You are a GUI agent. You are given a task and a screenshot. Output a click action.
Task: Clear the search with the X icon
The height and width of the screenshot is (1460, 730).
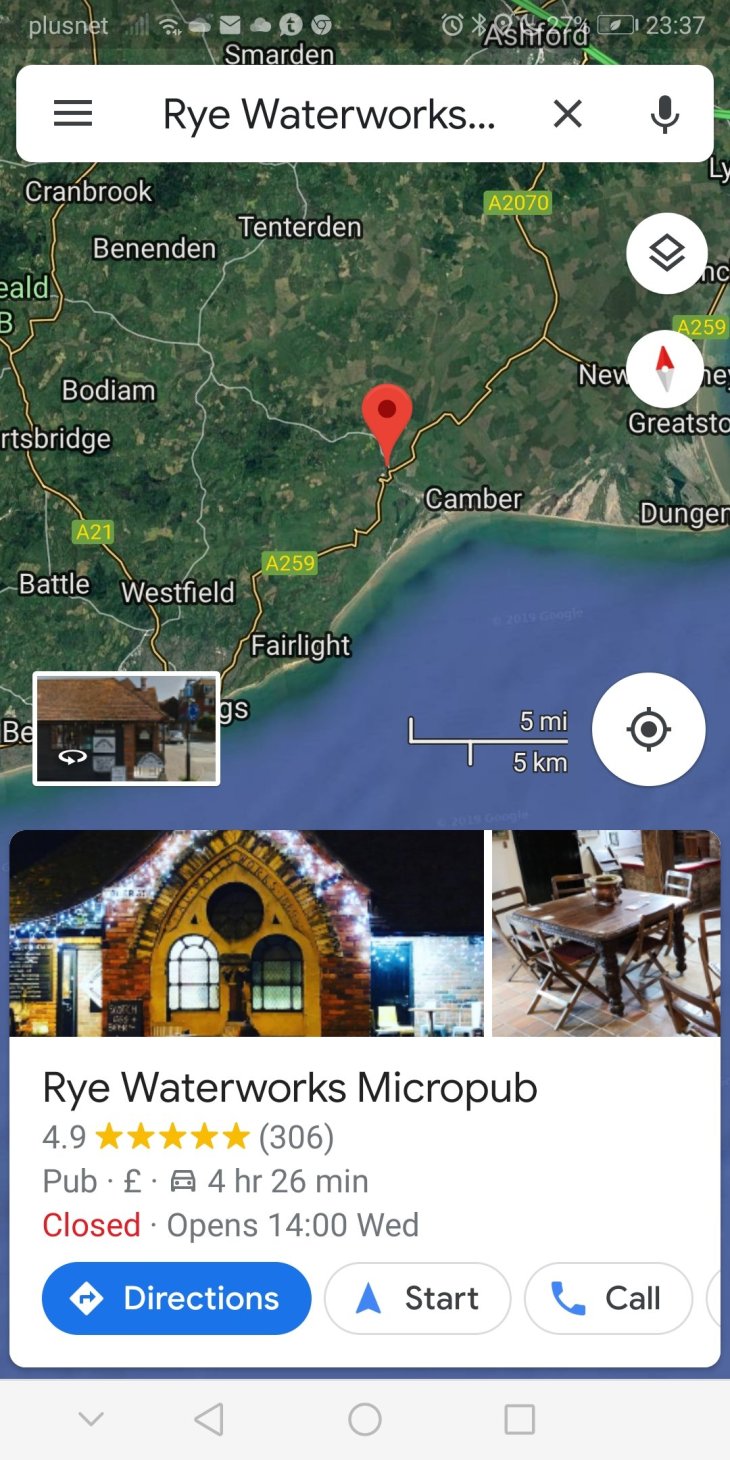[567, 114]
